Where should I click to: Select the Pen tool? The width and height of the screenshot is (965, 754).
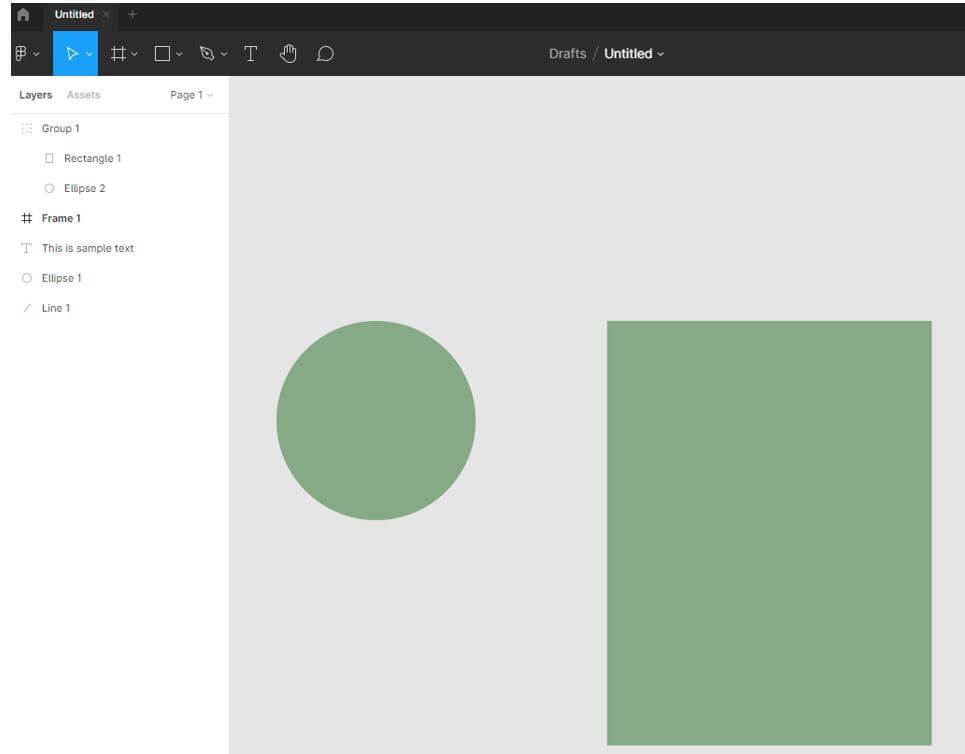207,54
